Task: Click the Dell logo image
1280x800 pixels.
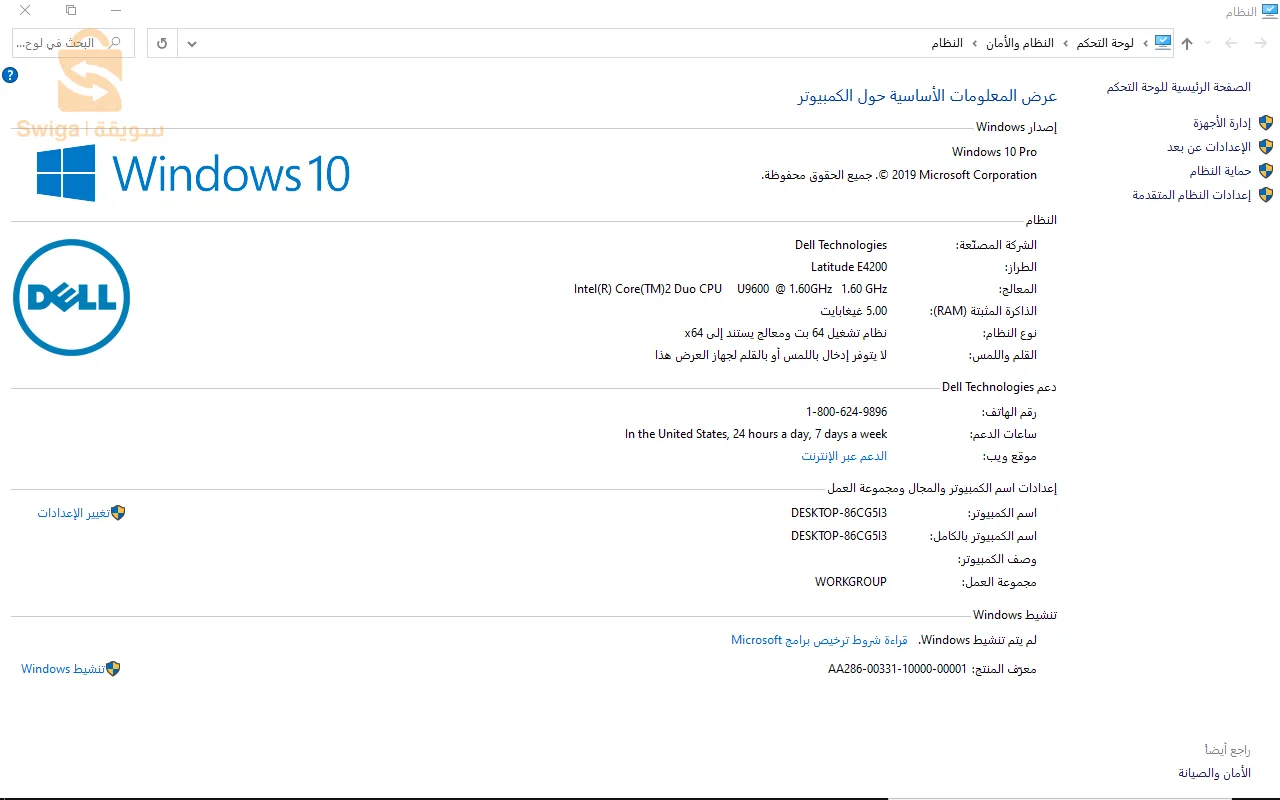Action: point(71,297)
